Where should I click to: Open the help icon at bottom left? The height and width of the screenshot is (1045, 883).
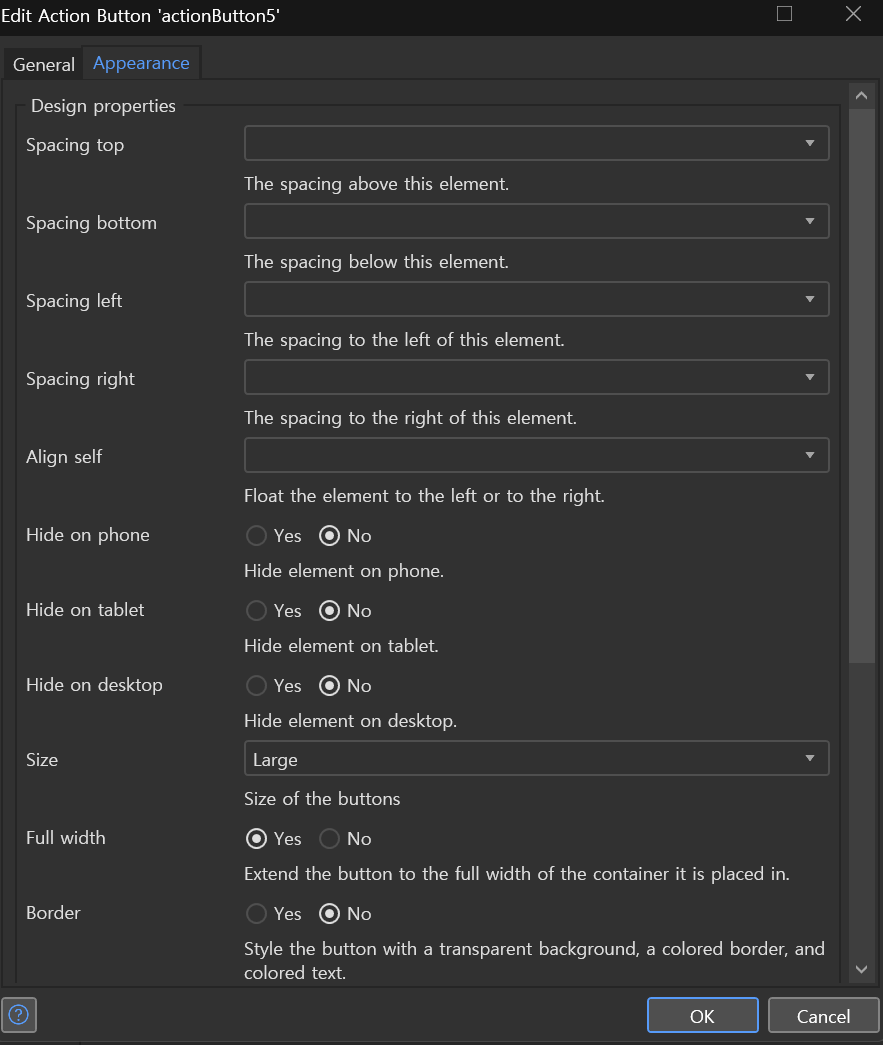19,1015
